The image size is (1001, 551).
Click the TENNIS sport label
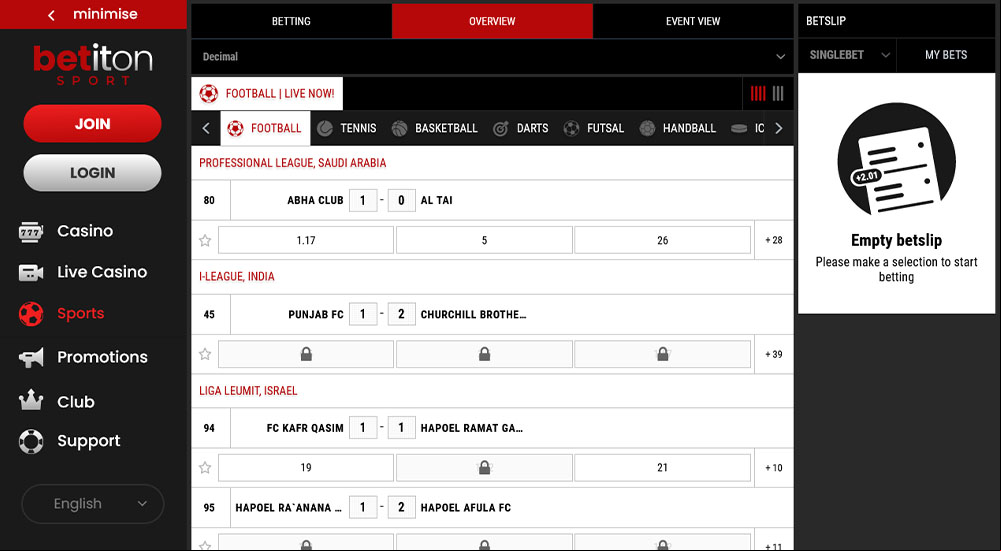(358, 128)
